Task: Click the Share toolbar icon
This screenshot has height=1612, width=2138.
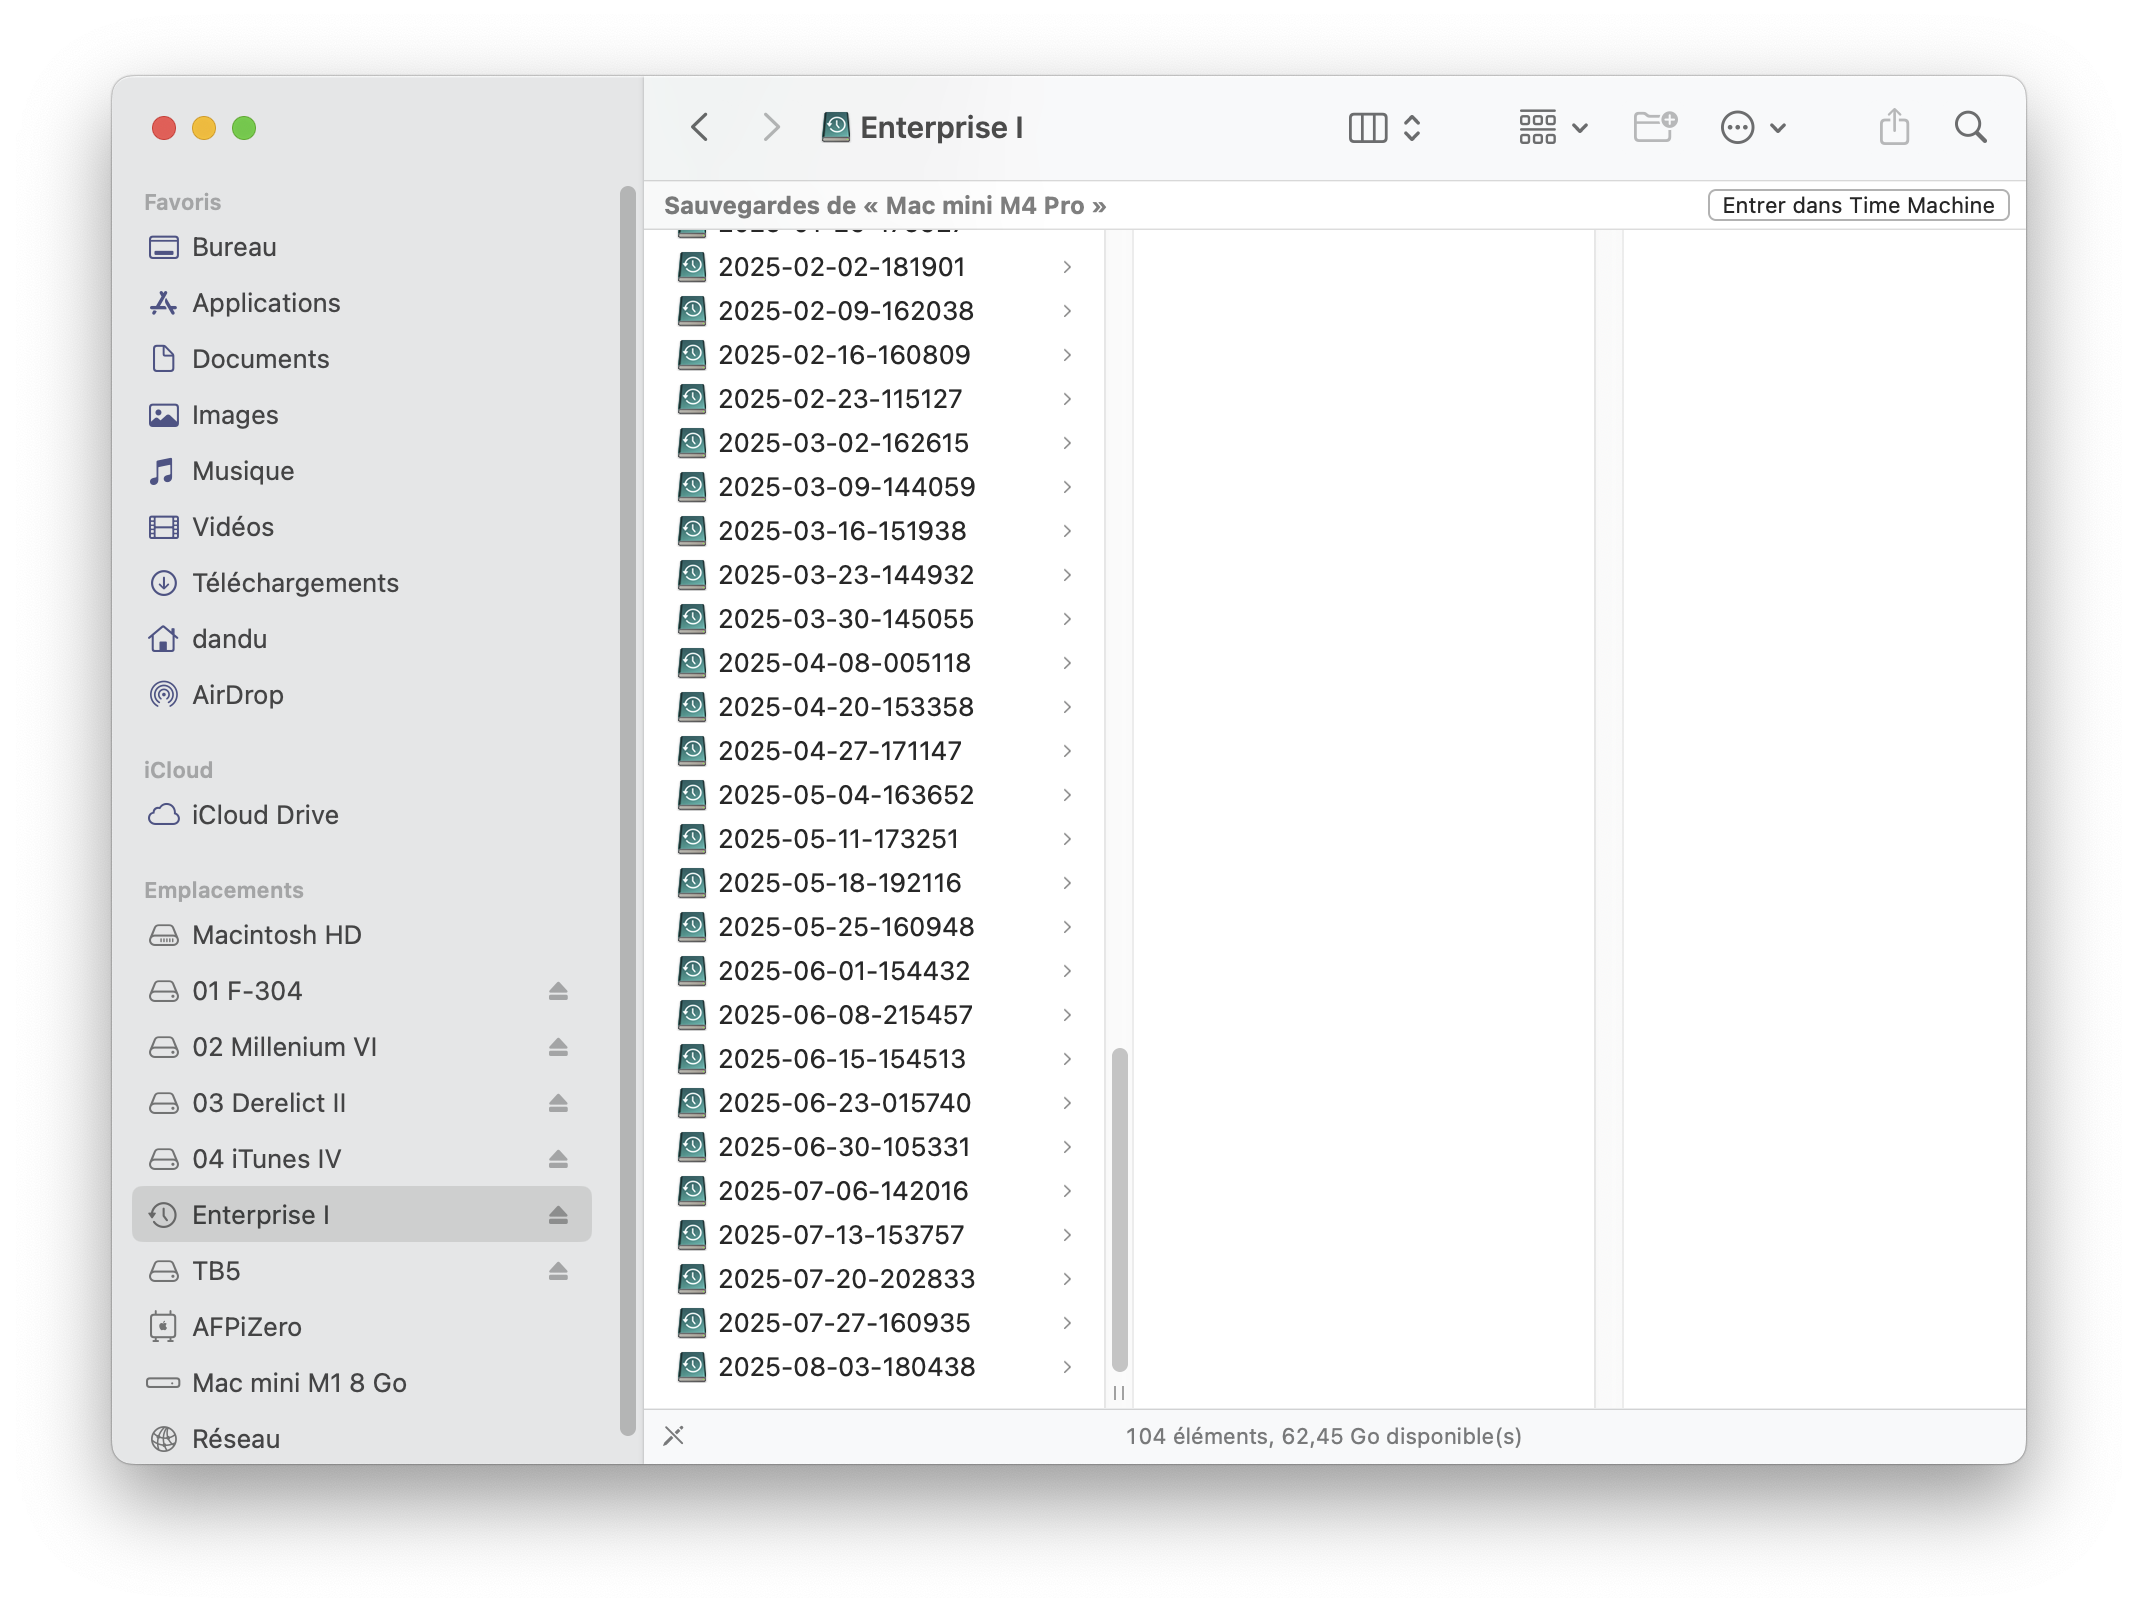Action: click(1894, 127)
